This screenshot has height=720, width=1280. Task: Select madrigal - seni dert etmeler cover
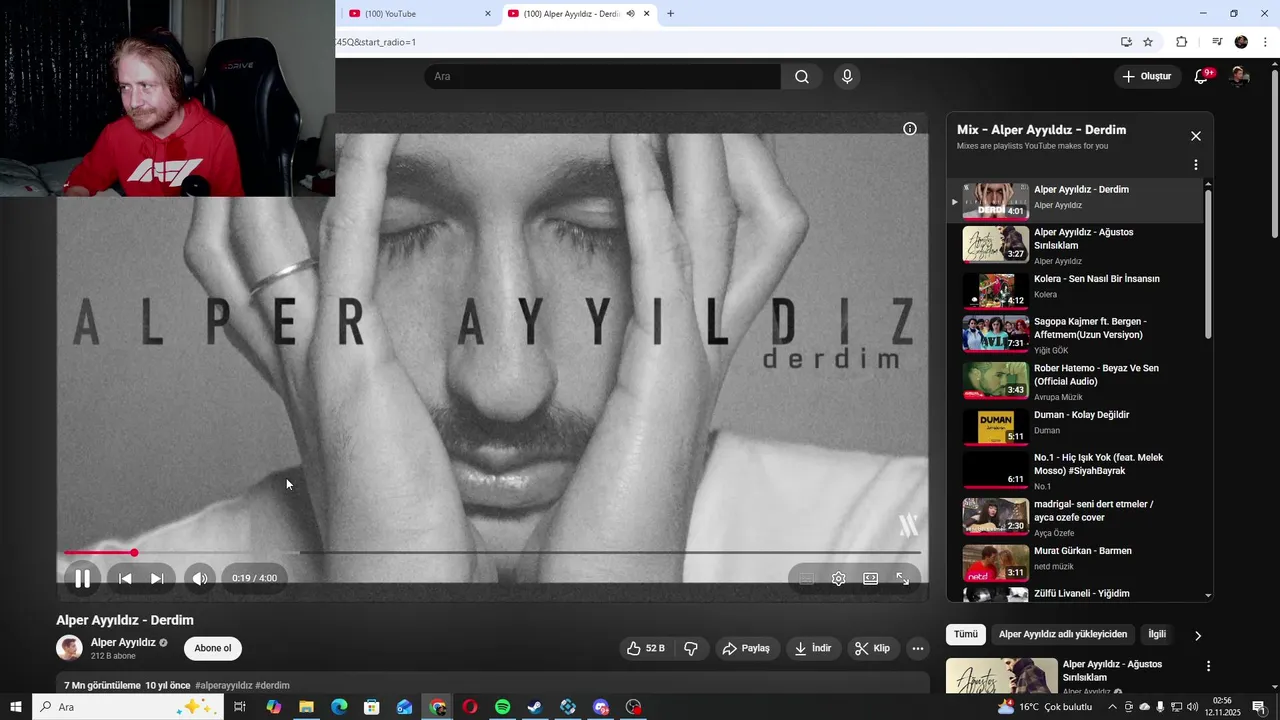(x=1076, y=517)
